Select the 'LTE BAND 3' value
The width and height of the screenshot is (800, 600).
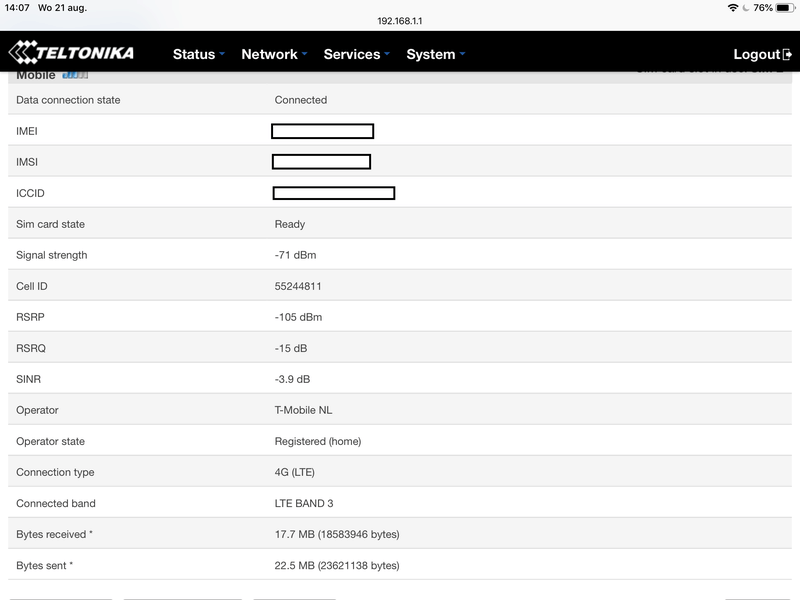pyautogui.click(x=304, y=504)
